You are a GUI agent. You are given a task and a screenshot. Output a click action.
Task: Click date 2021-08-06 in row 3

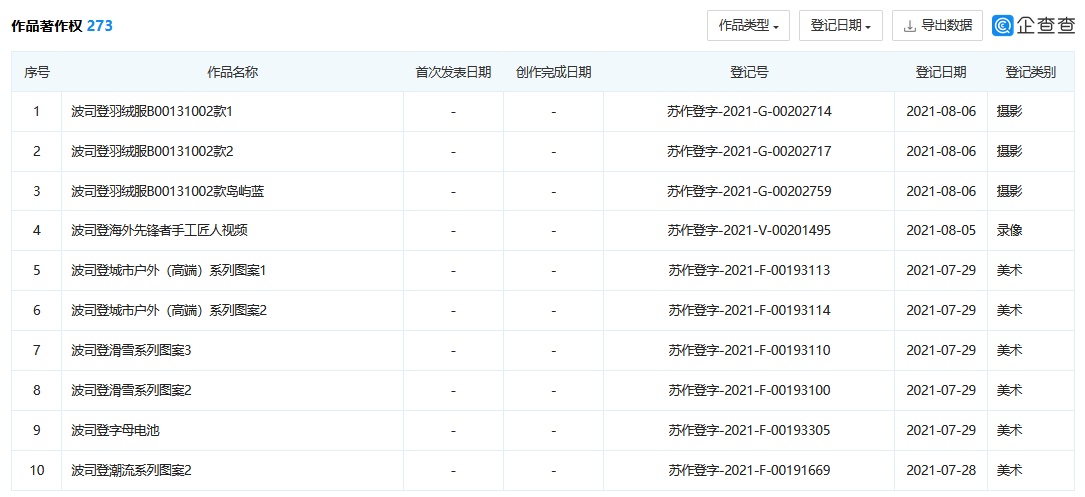pos(941,191)
